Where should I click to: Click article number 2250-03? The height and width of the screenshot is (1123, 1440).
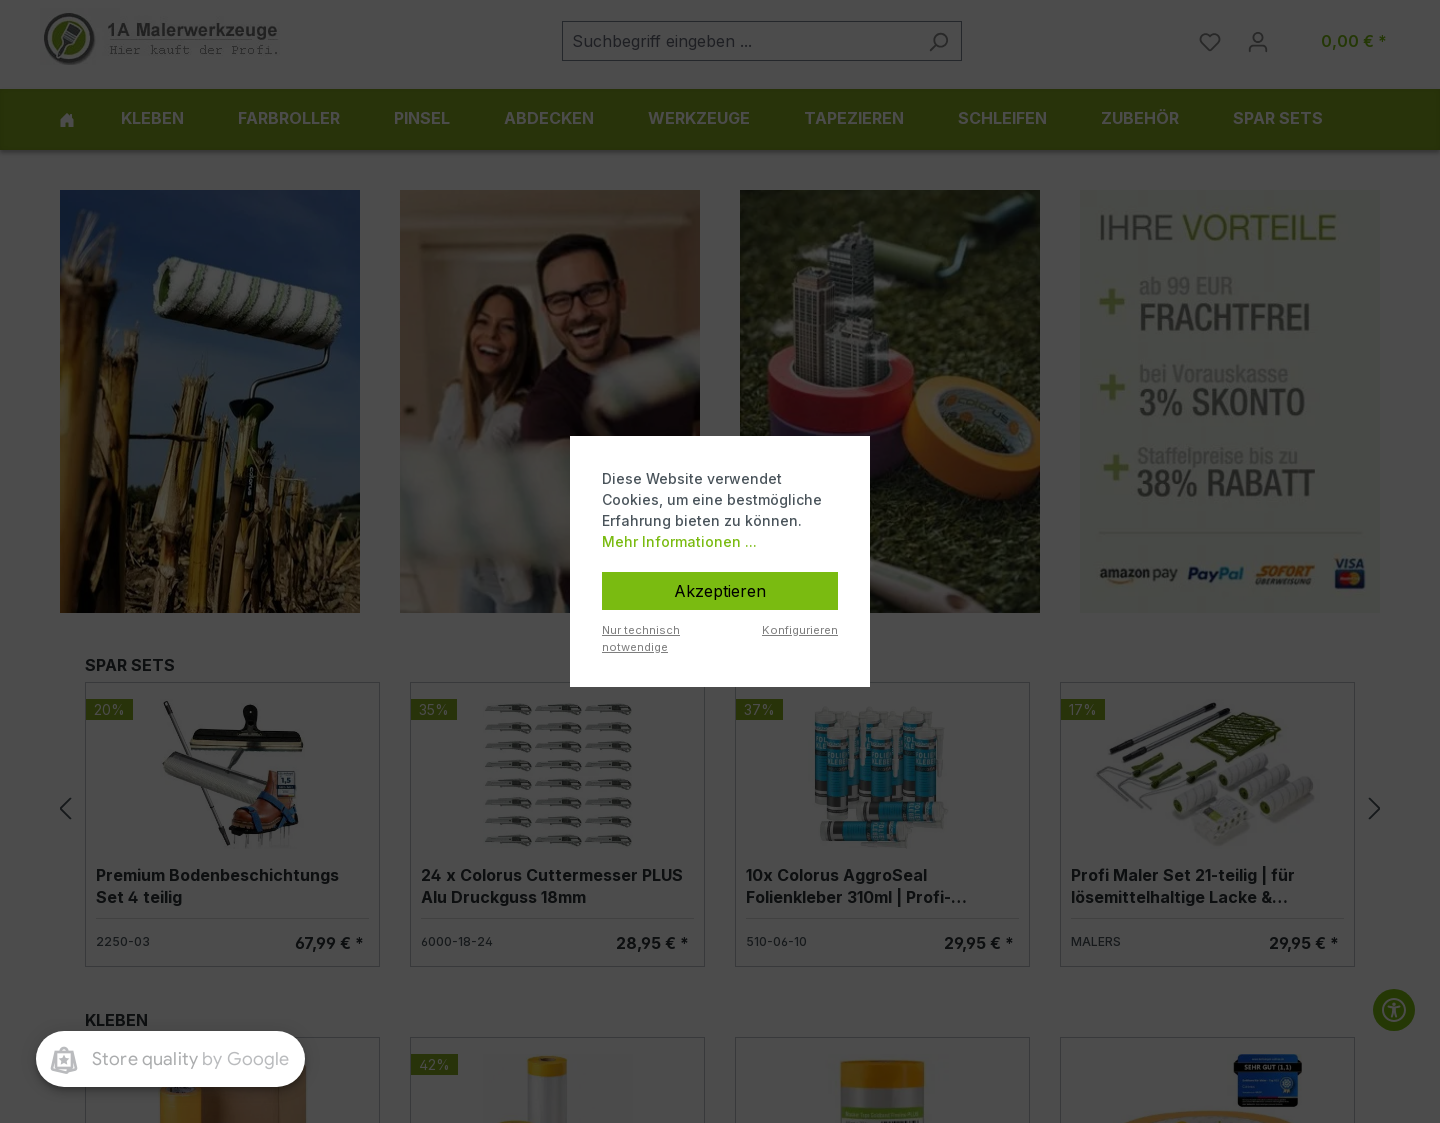(123, 942)
